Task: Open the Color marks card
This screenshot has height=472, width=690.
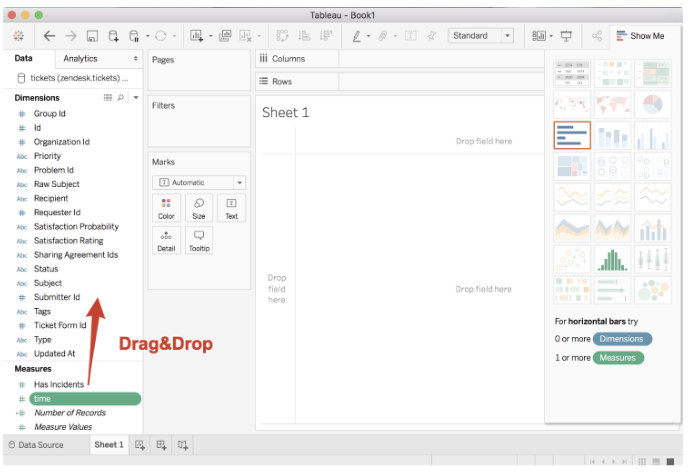Action: [x=166, y=208]
